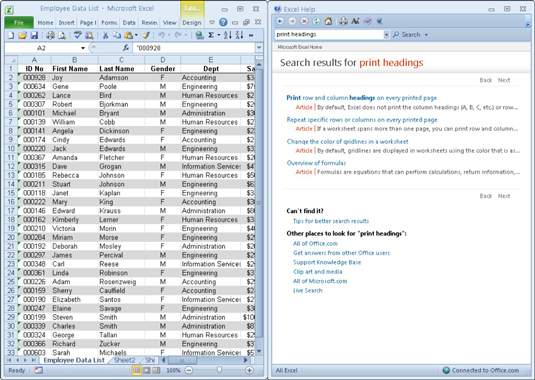This screenshot has height=380, width=535.
Task: Go to Help Home via the house icon
Action: point(328,21)
